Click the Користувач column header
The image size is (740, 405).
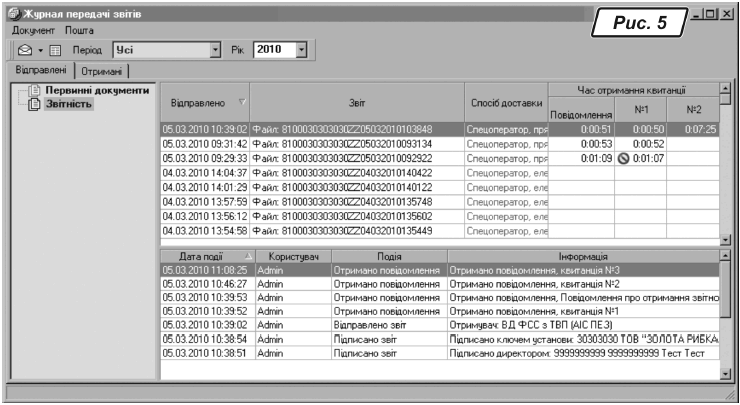coord(291,257)
